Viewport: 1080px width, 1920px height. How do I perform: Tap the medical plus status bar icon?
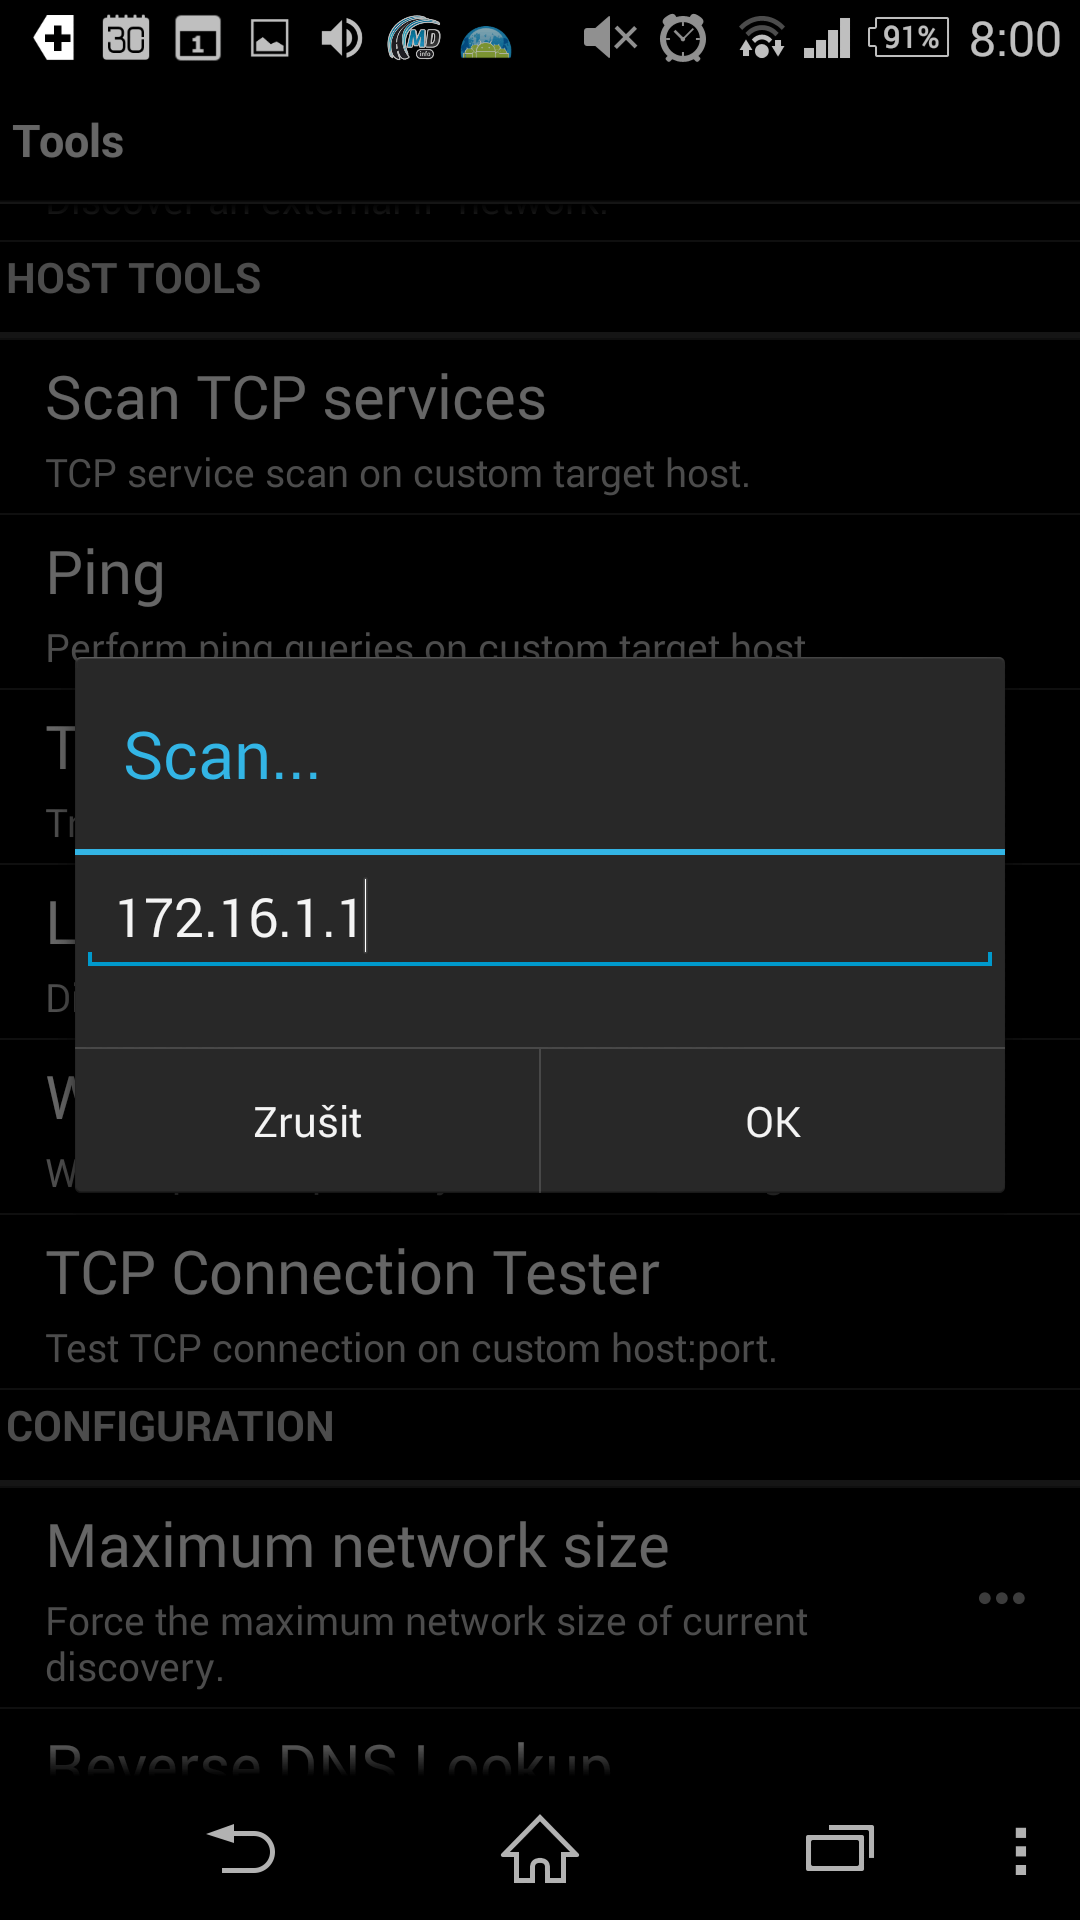click(x=54, y=39)
